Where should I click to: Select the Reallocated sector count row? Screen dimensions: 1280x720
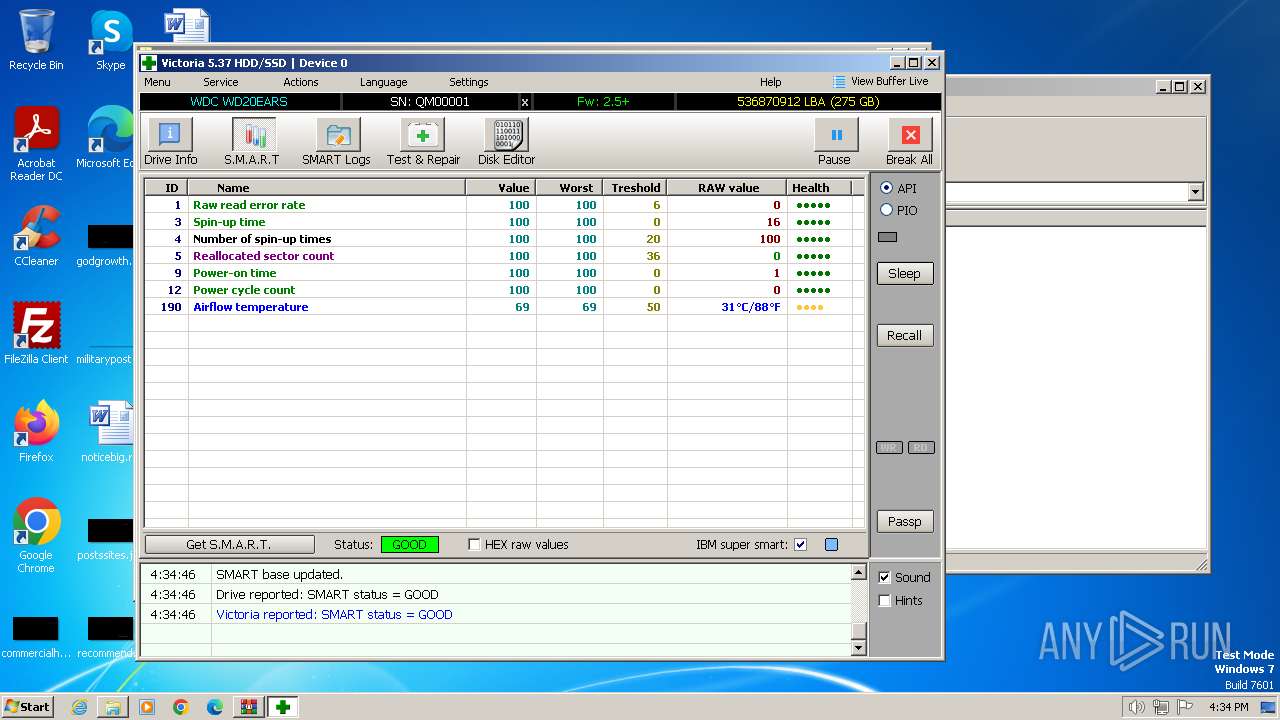pos(505,256)
